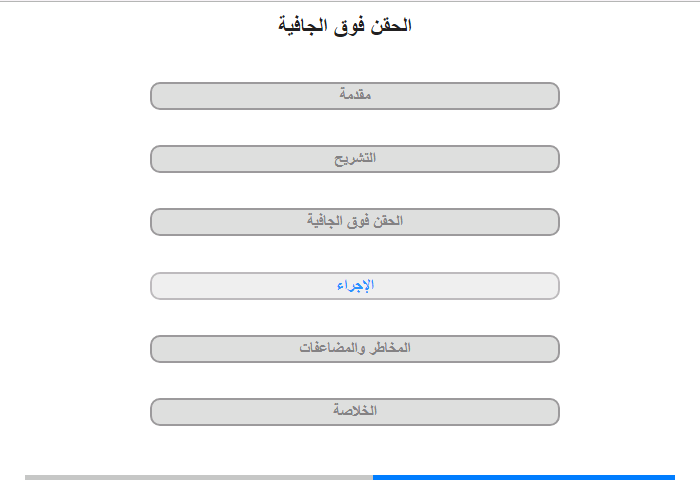Choose the Introduction (مقدمة) menu entry
This screenshot has width=700, height=480.
tap(355, 96)
